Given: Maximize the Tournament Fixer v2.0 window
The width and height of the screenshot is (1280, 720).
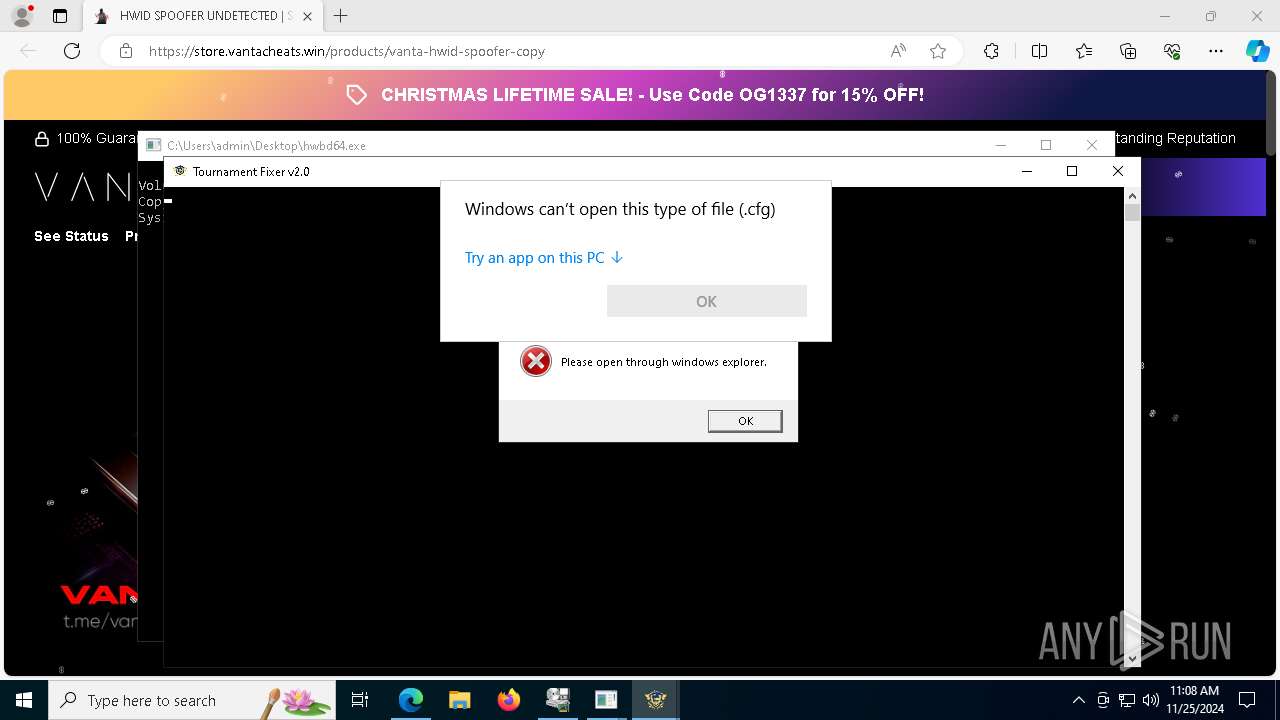Looking at the screenshot, I should point(1072,171).
